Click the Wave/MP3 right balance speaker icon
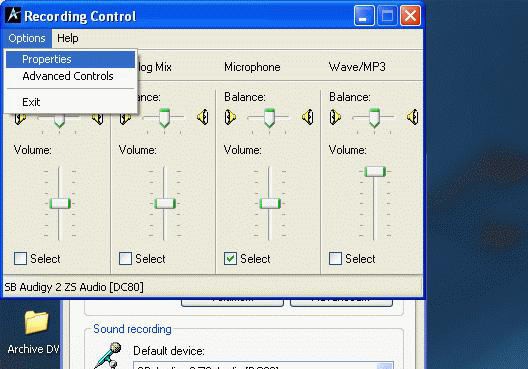 click(x=413, y=117)
